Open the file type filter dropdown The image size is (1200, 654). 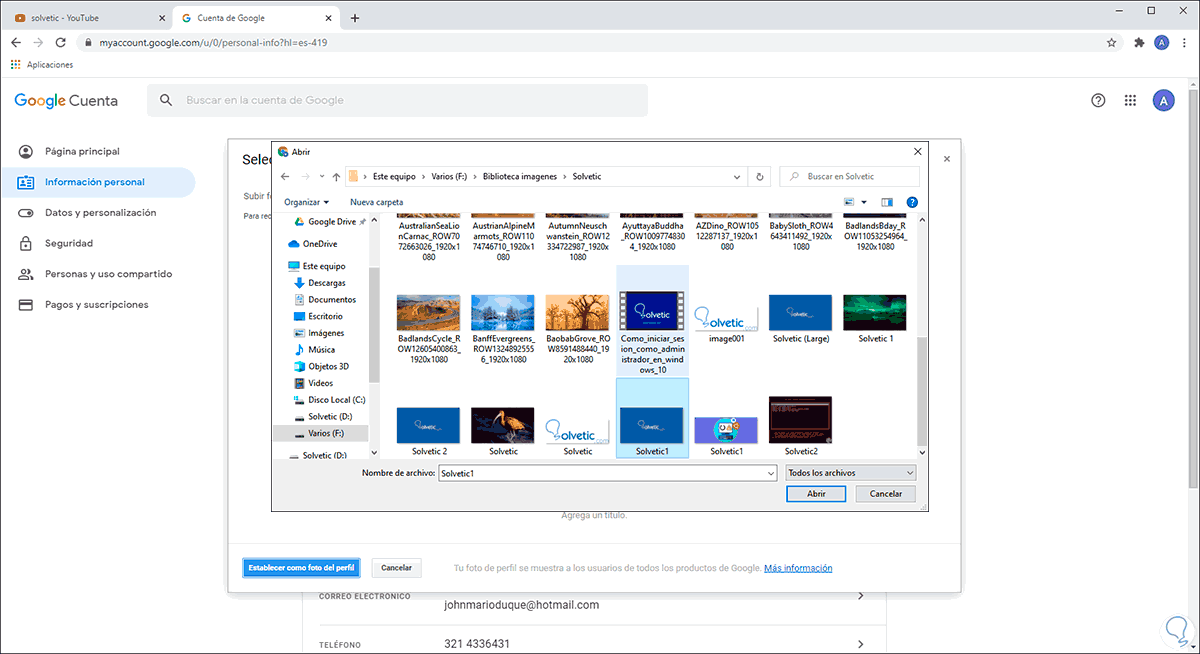coord(850,473)
